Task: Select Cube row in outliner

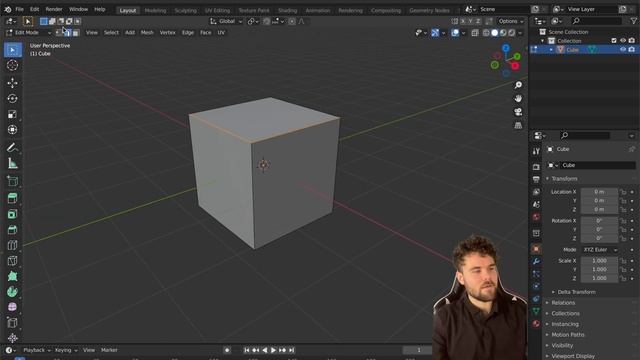Action: click(x=584, y=50)
